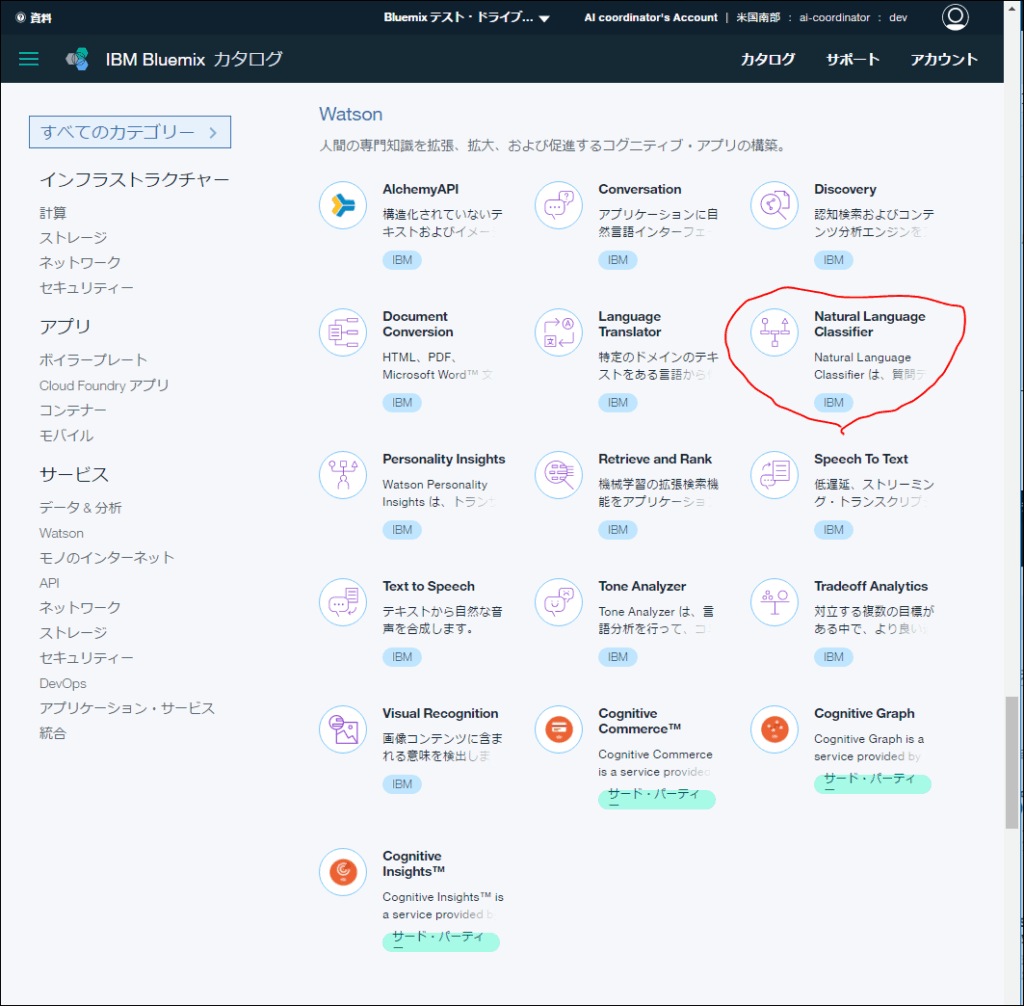Open the アプリケーション・サービス category

point(127,708)
